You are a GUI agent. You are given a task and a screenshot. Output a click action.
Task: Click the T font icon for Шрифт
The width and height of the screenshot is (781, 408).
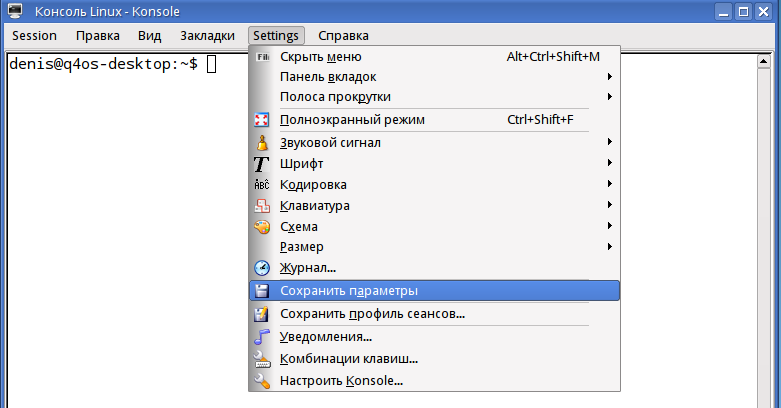[x=262, y=164]
